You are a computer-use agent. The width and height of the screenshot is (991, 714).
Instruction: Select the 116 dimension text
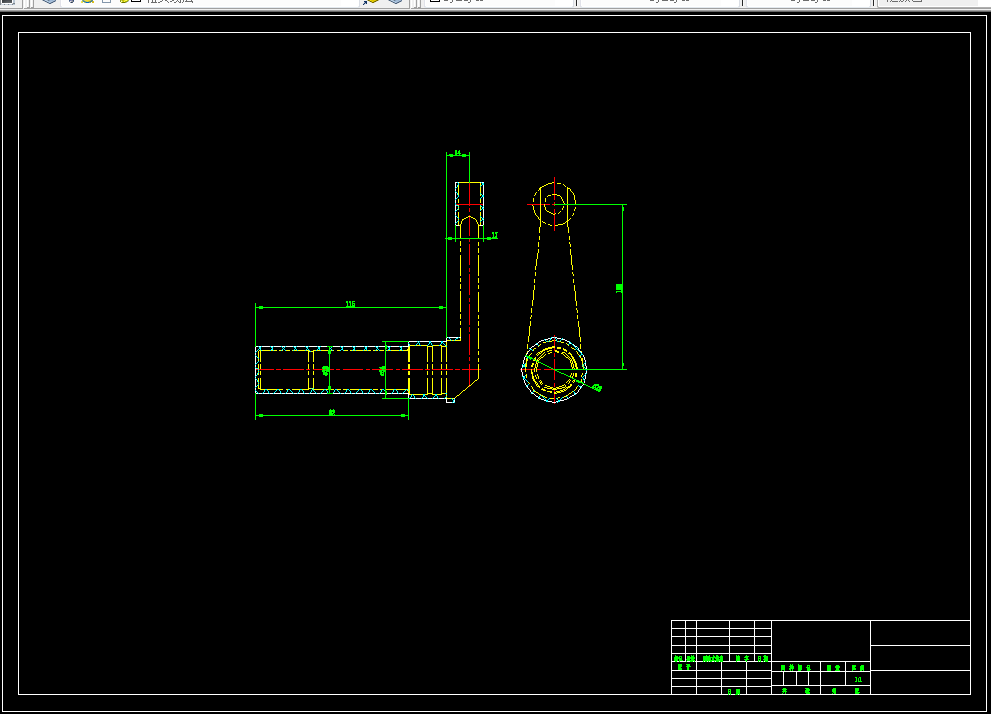click(x=350, y=304)
